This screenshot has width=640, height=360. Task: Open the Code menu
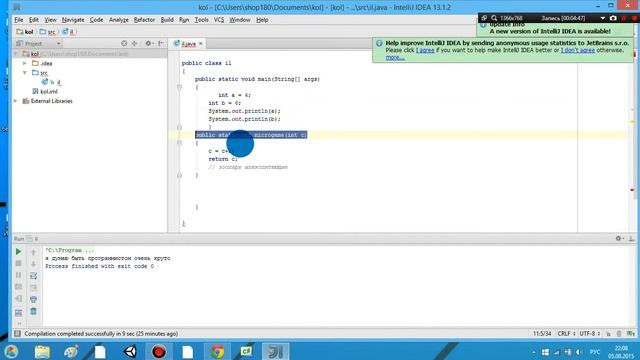[x=96, y=20]
